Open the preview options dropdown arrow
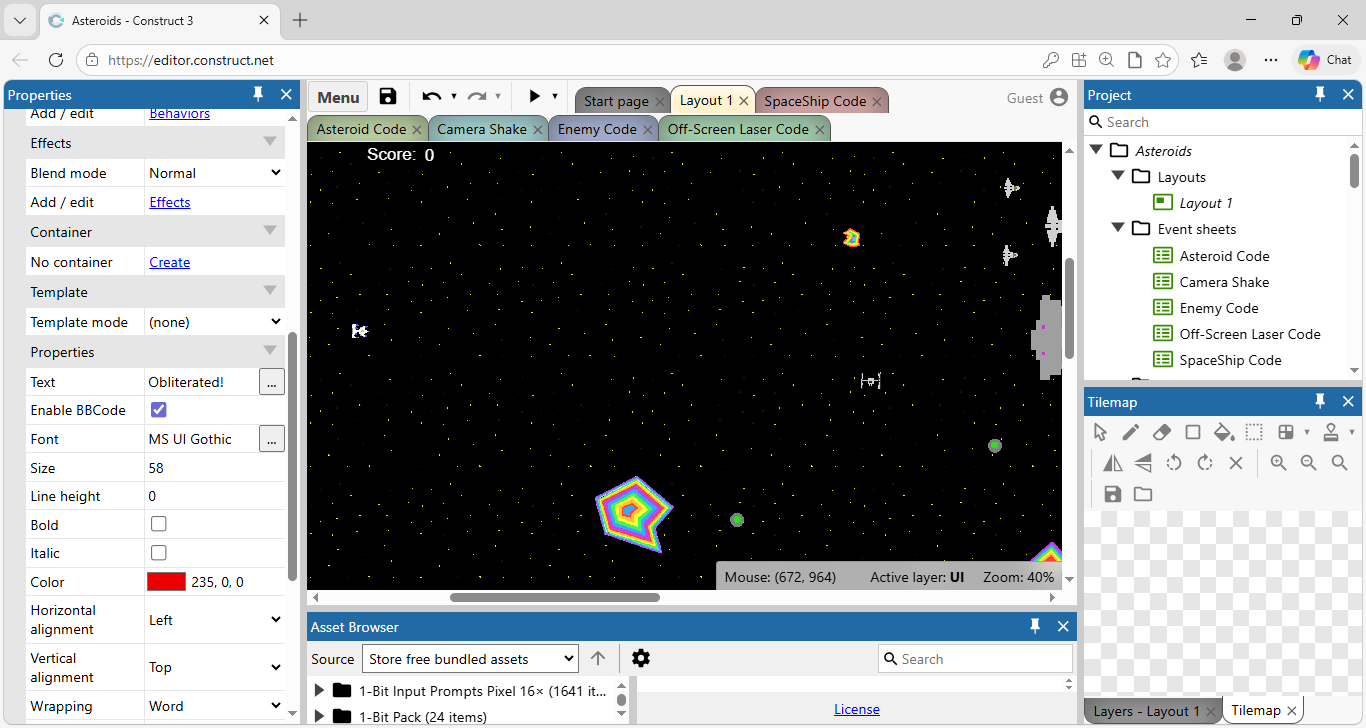This screenshot has height=728, width=1366. pyautogui.click(x=555, y=97)
